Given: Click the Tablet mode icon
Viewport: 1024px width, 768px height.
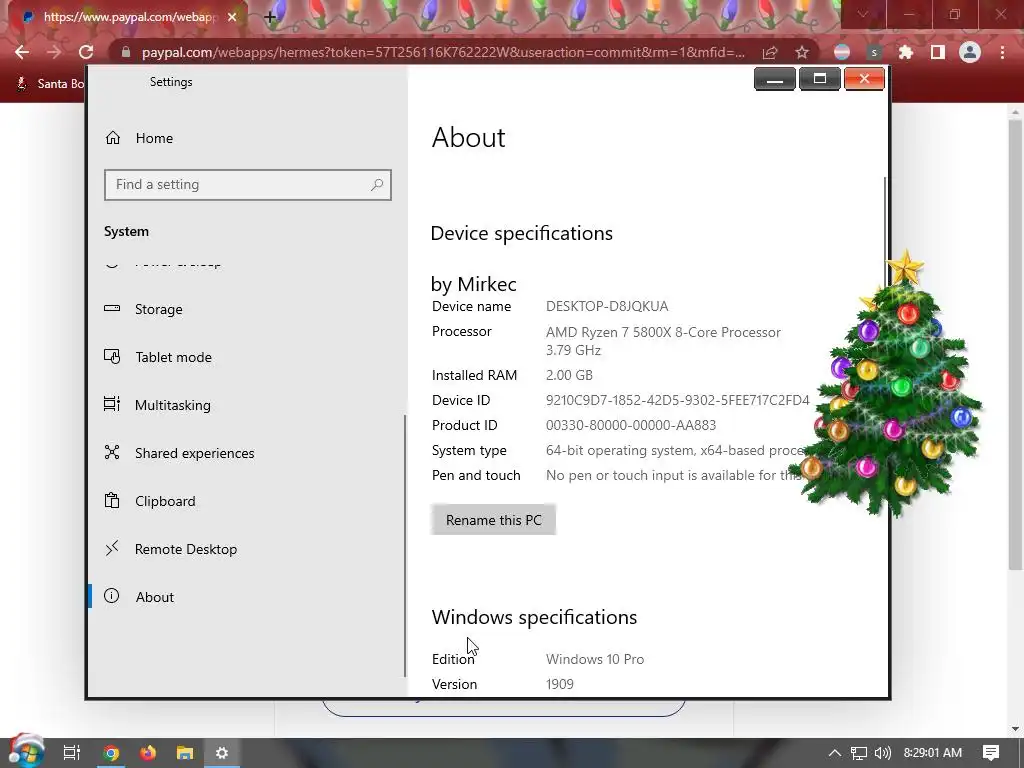Looking at the screenshot, I should pyautogui.click(x=112, y=357).
